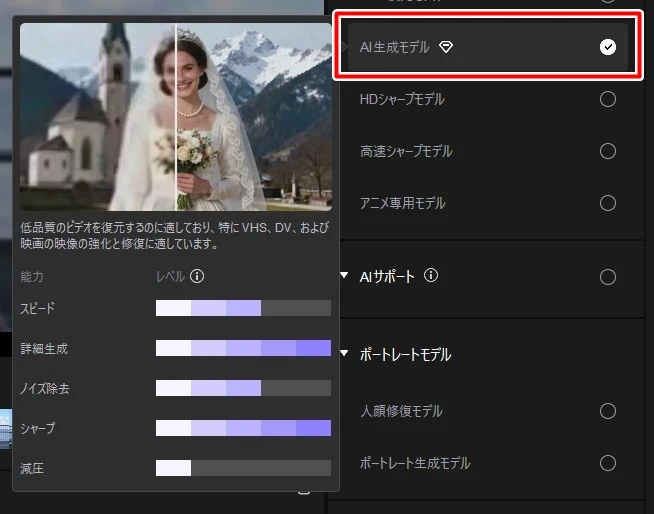Screen dimensions: 654x514
Task: Pick the アニメ専用モデル radio button
Action: coord(608,203)
